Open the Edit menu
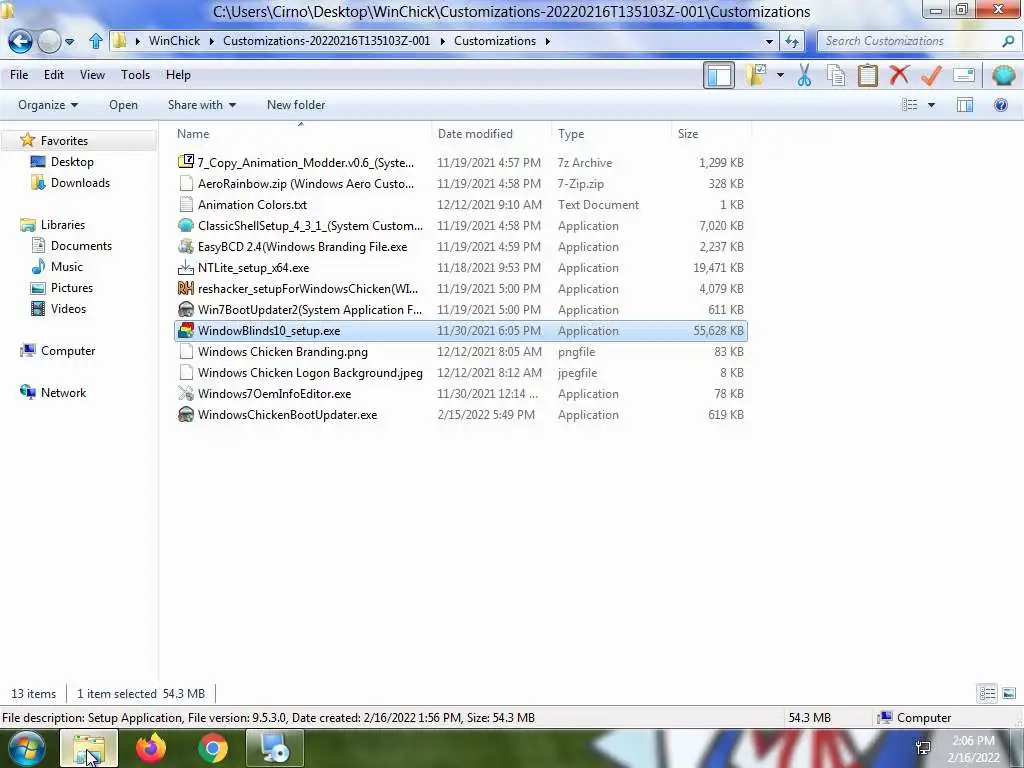The image size is (1024, 768). 54,75
